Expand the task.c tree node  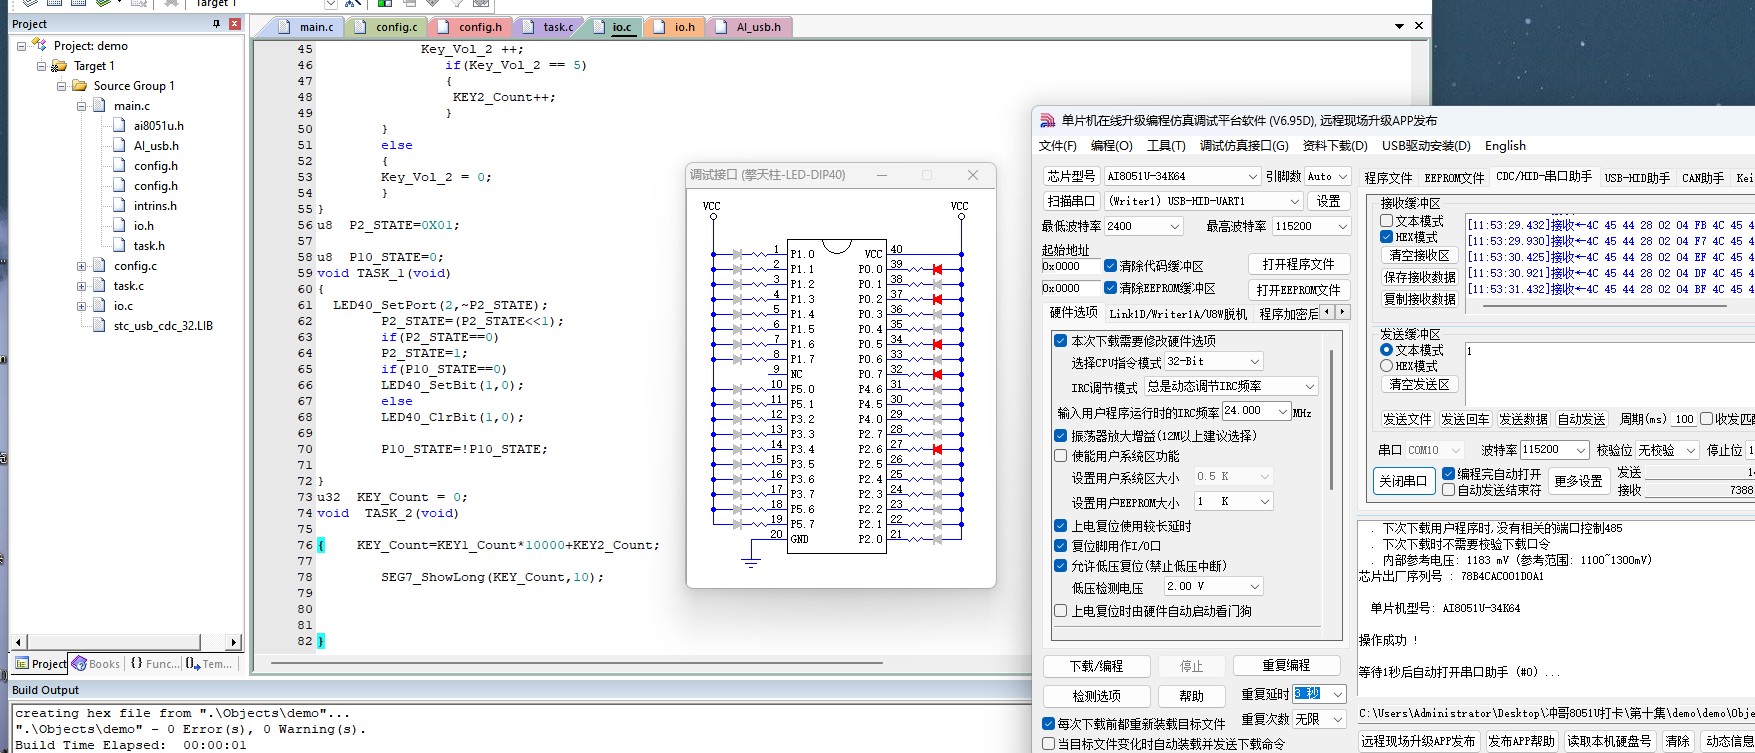tap(82, 286)
